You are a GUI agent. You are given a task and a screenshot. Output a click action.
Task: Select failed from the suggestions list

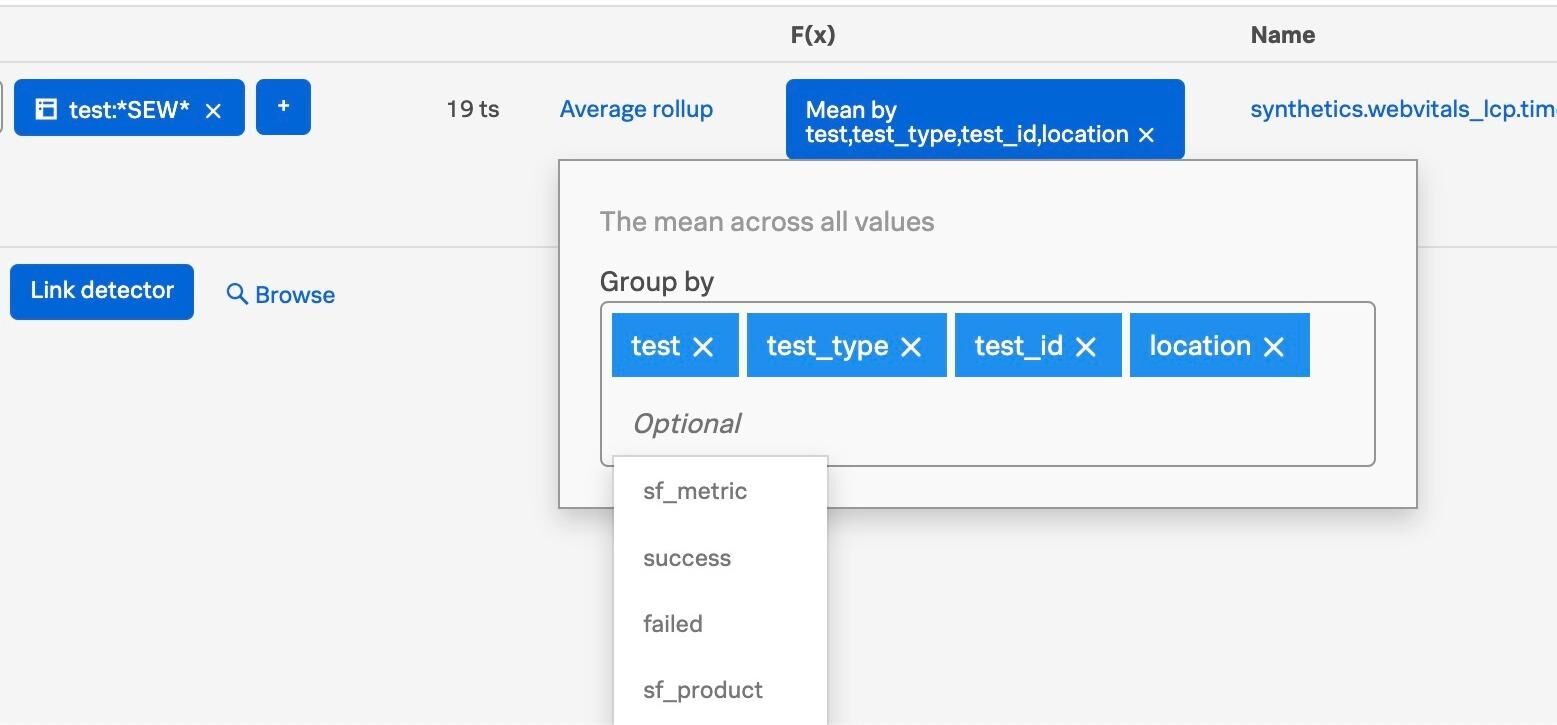click(672, 623)
